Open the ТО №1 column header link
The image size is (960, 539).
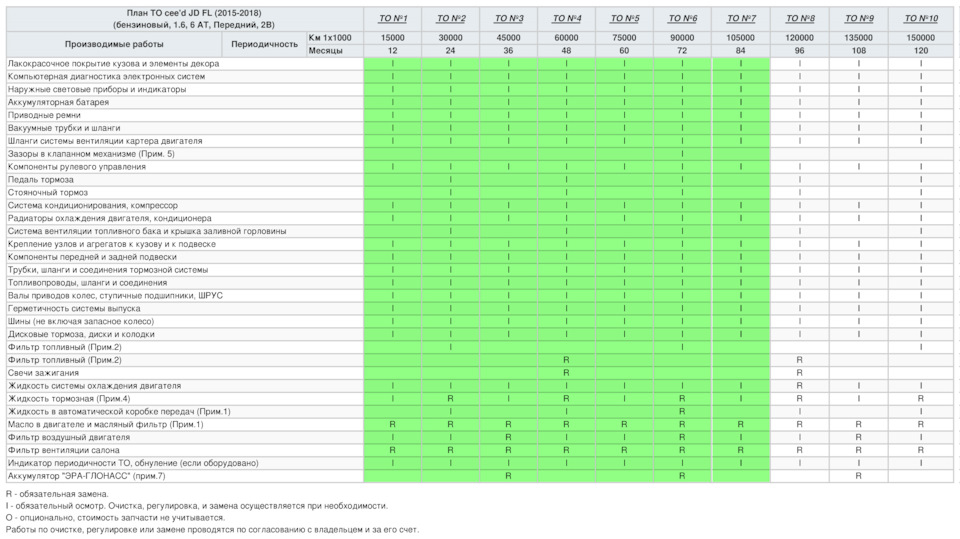(x=392, y=18)
